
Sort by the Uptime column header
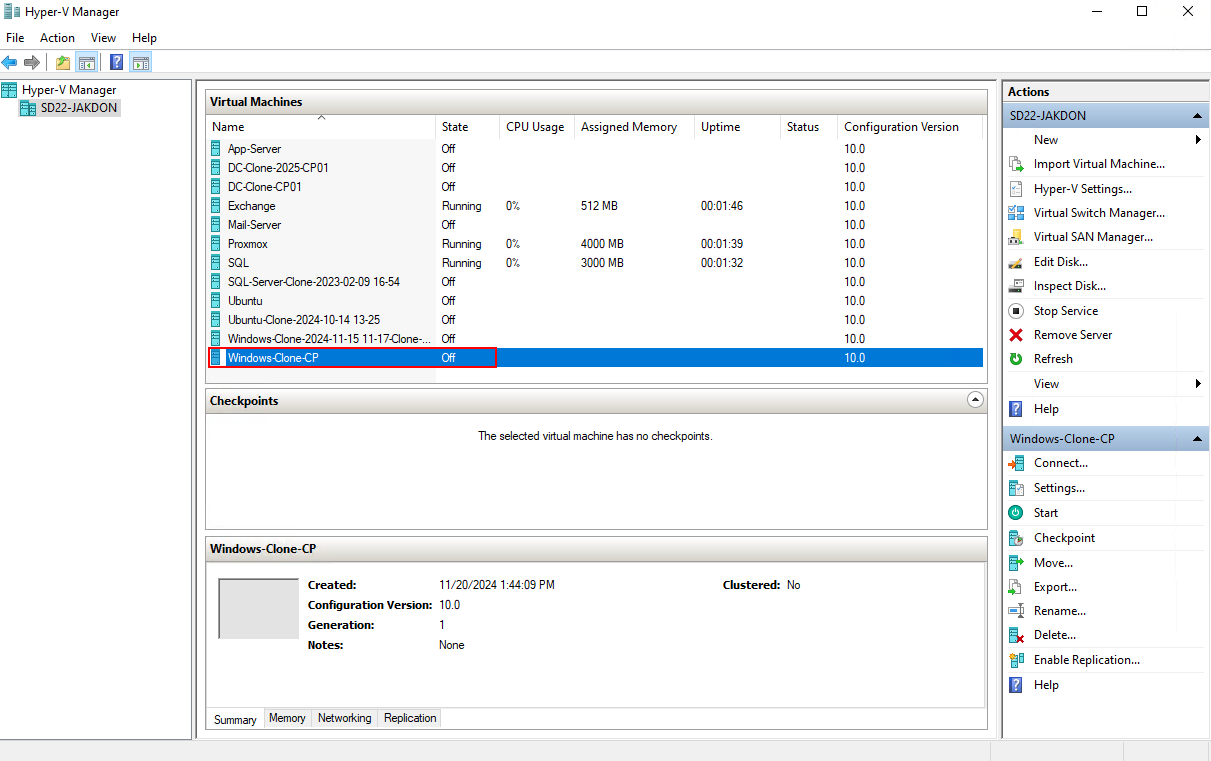point(737,127)
